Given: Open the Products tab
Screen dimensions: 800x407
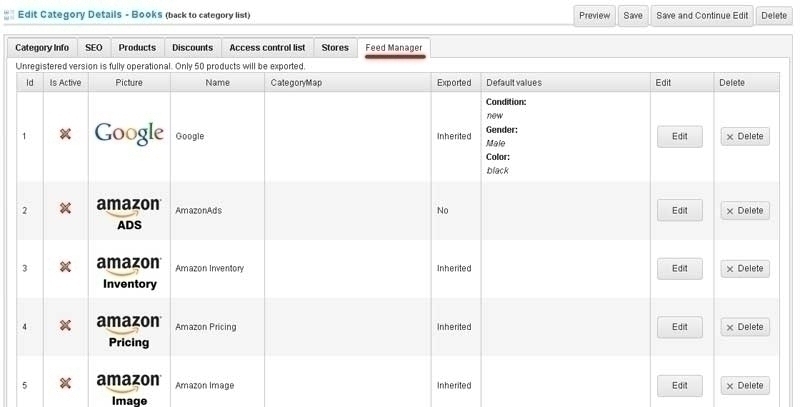Looking at the screenshot, I should click(x=137, y=47).
